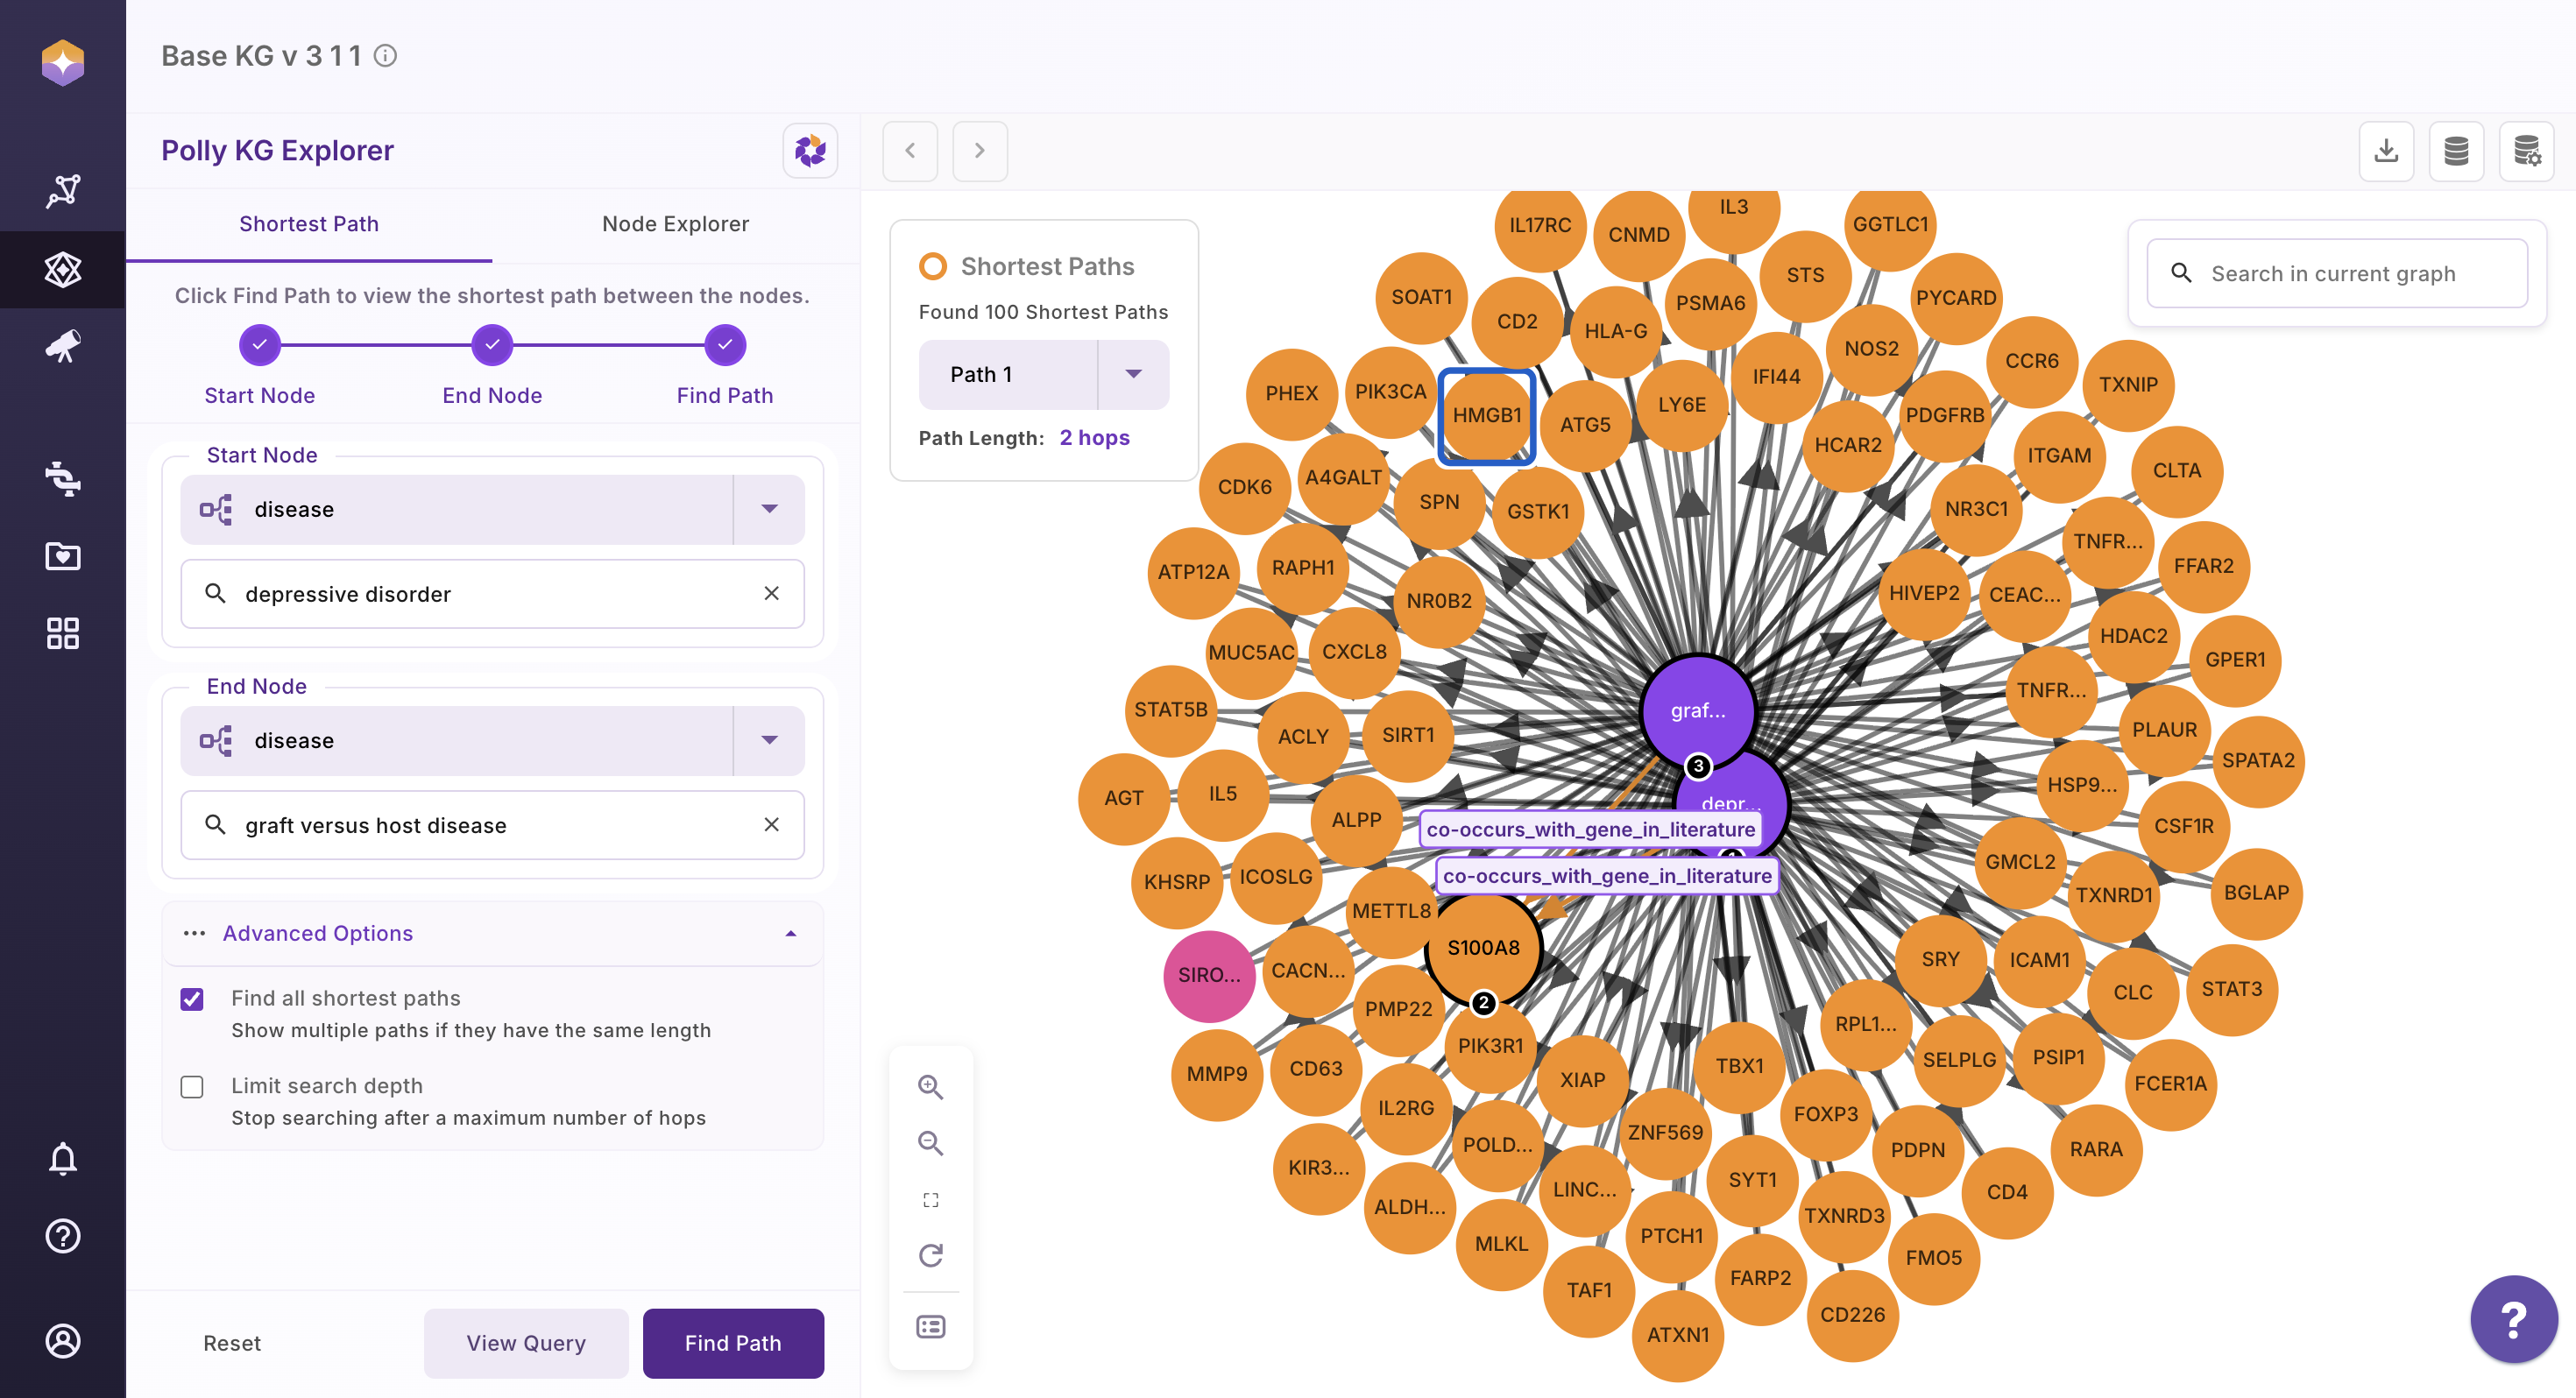Click the Find Path button
This screenshot has height=1398, width=2576.
click(x=733, y=1343)
